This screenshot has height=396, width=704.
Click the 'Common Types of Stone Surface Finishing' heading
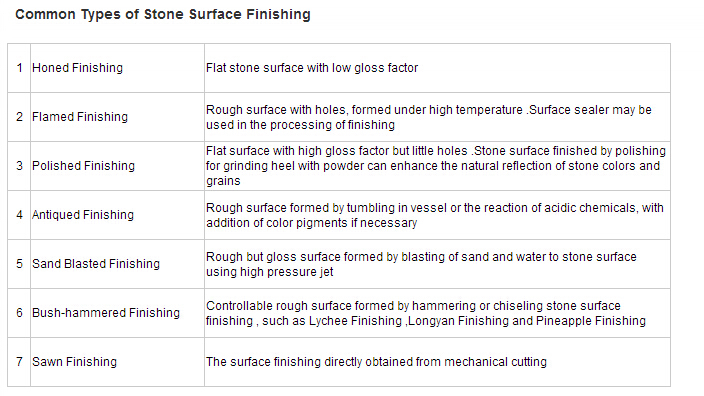pyautogui.click(x=163, y=14)
